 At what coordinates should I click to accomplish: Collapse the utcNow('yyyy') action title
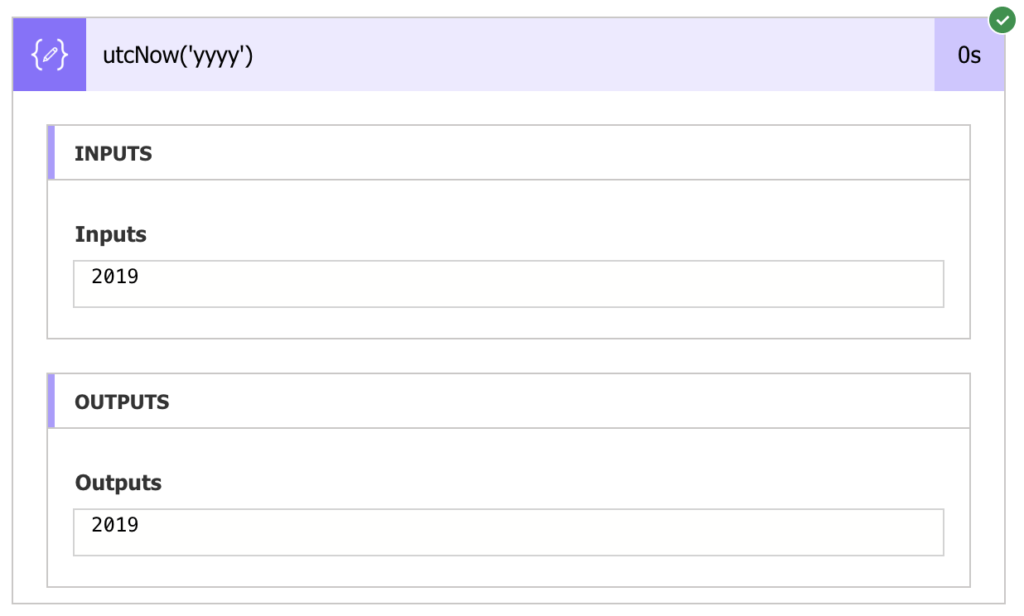tap(178, 56)
